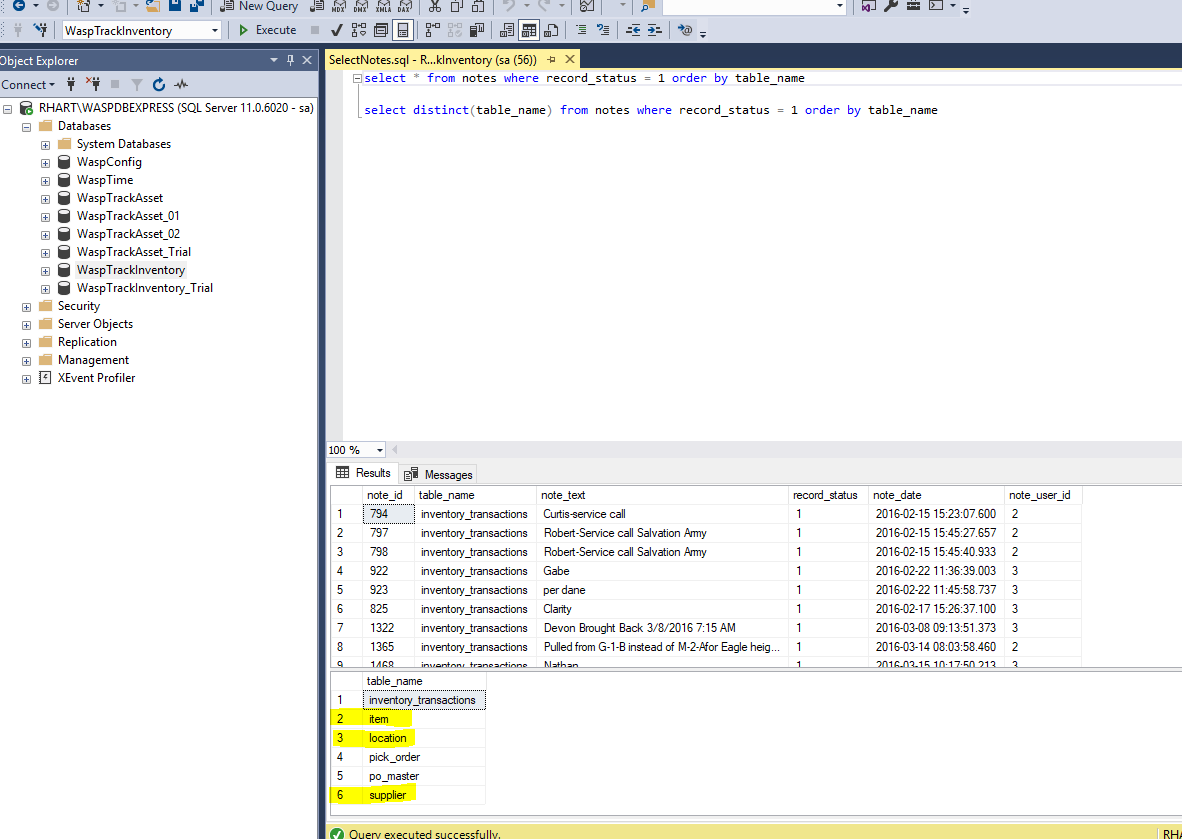Expand the WaspTrackInventory database node
Image resolution: width=1182 pixels, height=839 pixels.
coord(44,270)
